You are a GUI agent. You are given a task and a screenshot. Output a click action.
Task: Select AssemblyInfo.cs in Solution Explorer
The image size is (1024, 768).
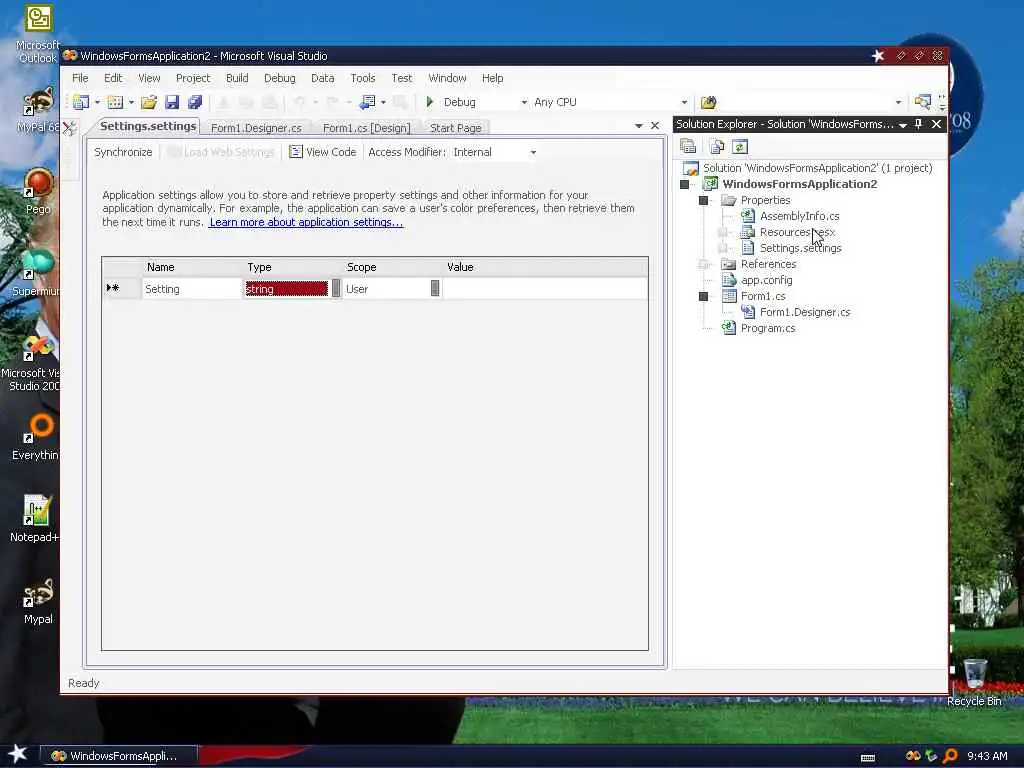click(x=799, y=216)
